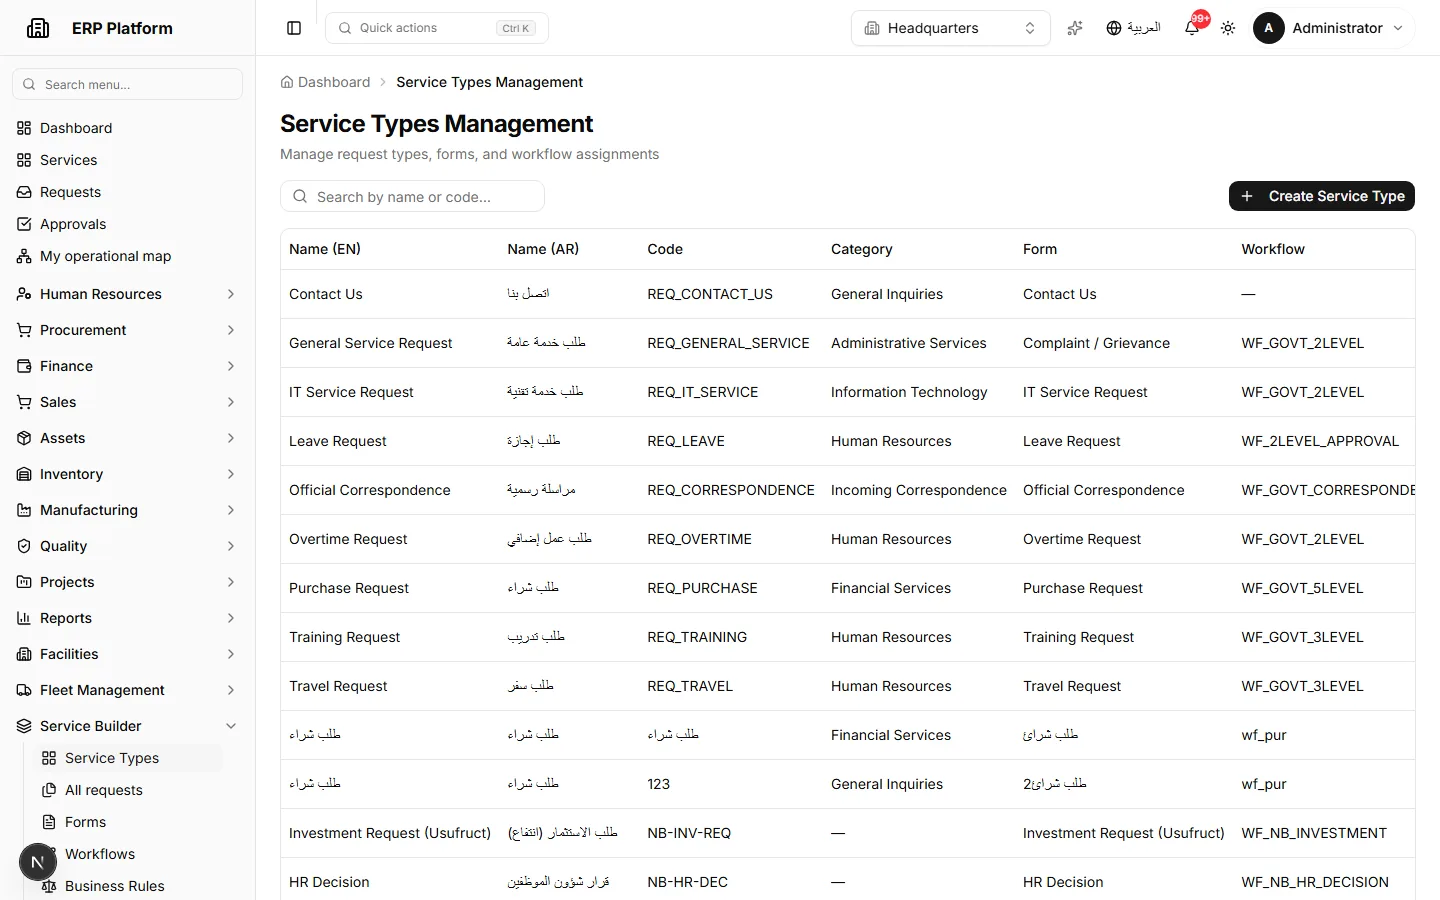Expand the Quality menu
Screen dimensions: 1440x900
[x=127, y=546]
